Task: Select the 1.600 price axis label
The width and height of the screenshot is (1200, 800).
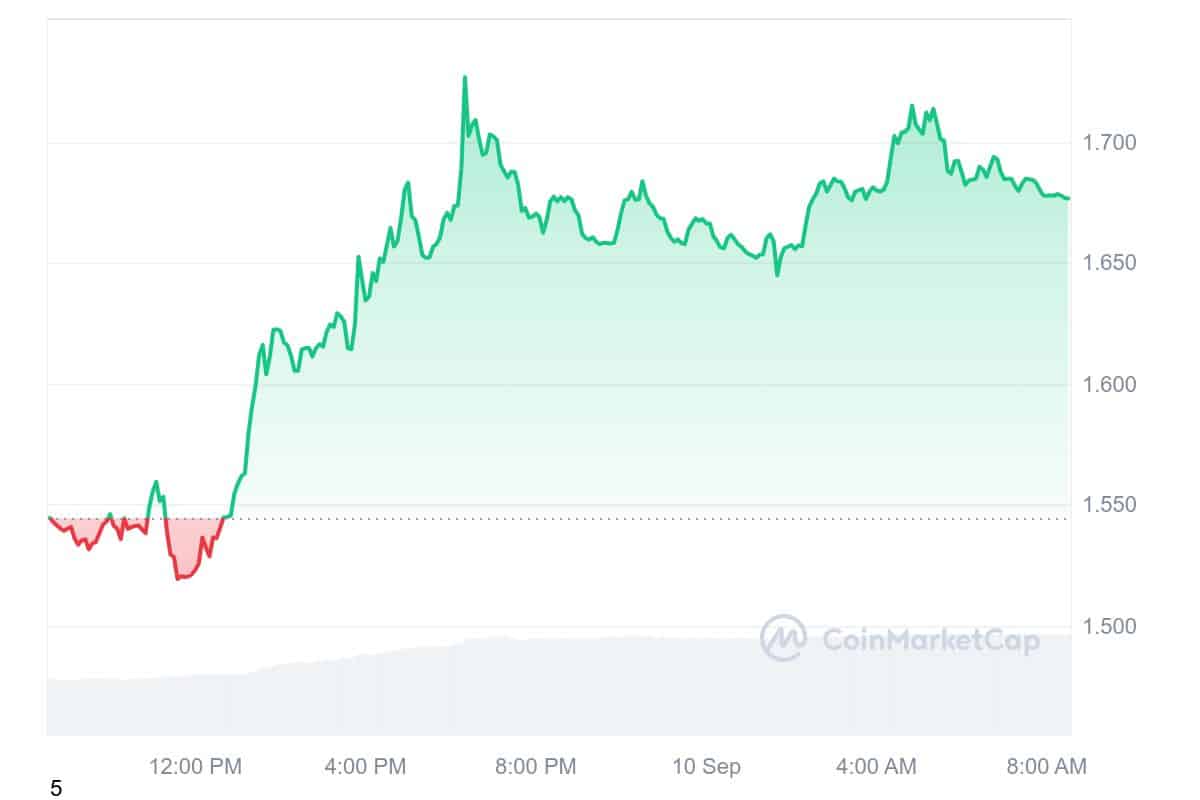Action: point(1110,385)
